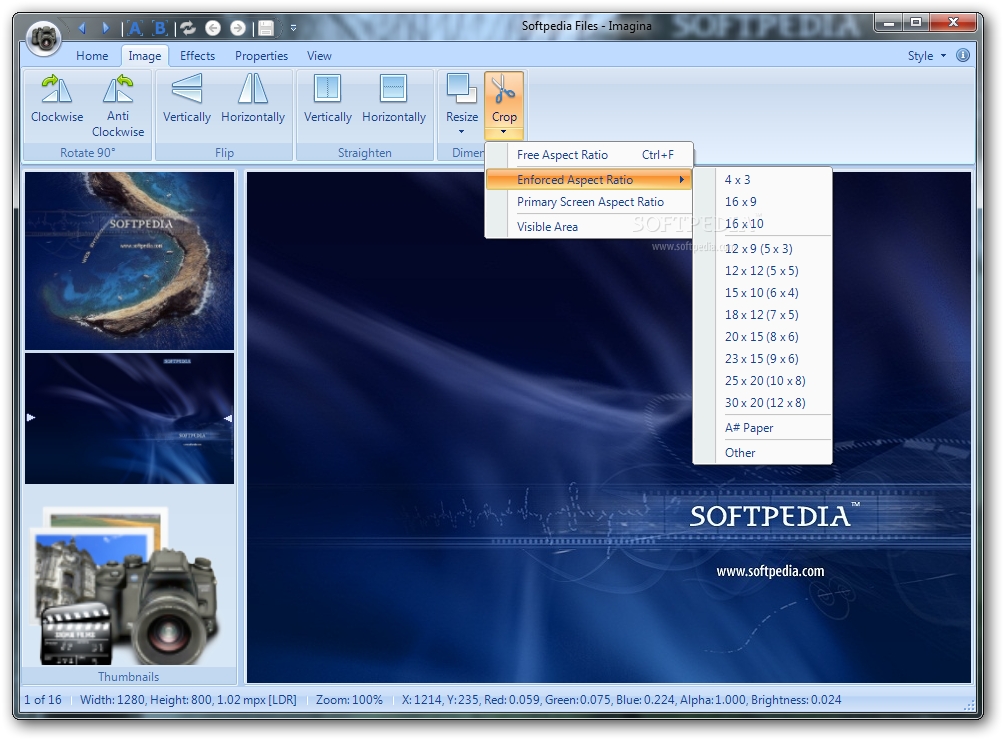Click the white circle back arrow (undo)
The height and width of the screenshot is (740, 1004).
(213, 28)
